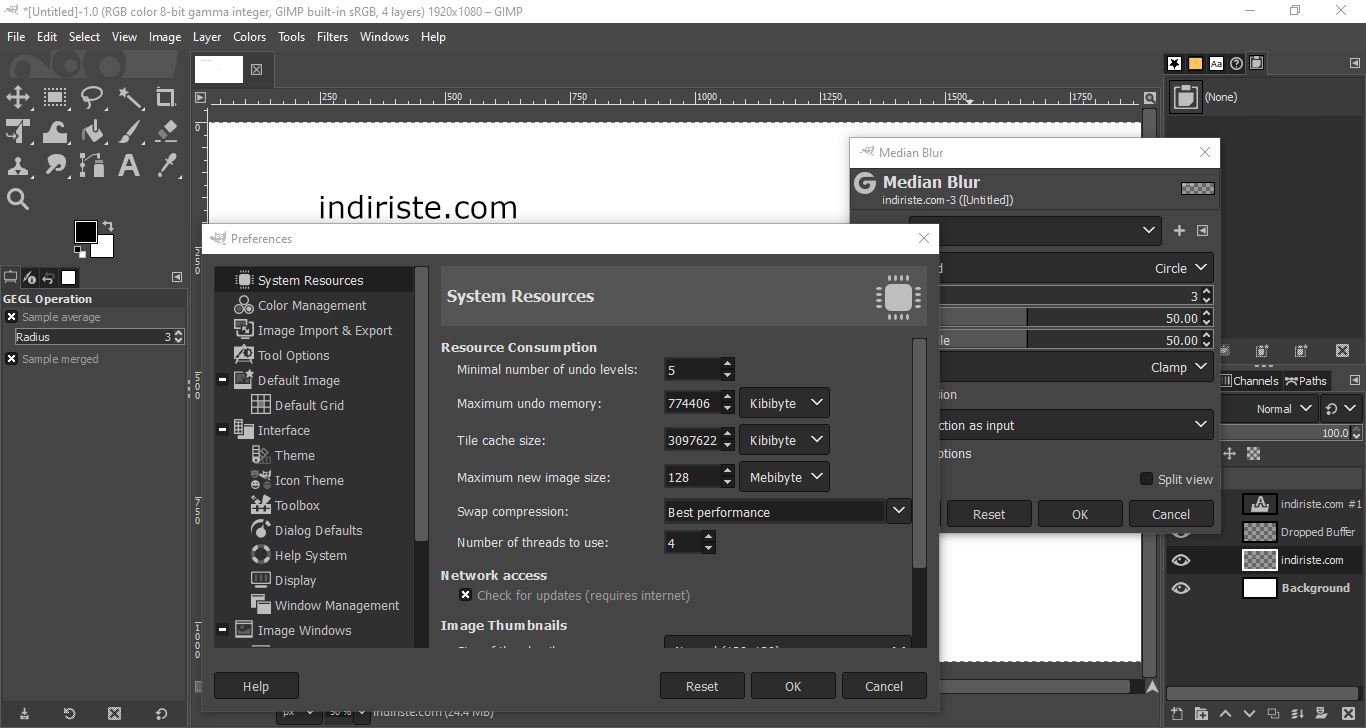
Task: Select the Move tool in toolbox
Action: [x=18, y=97]
